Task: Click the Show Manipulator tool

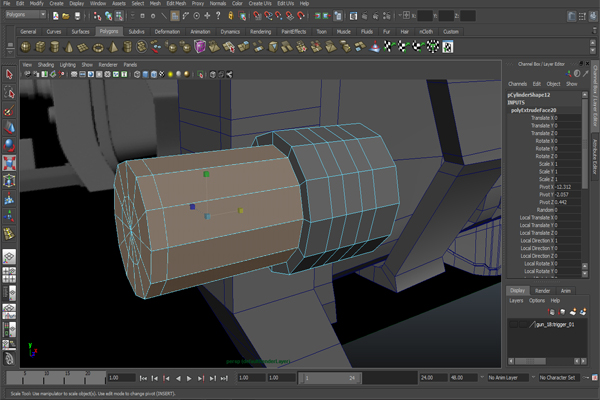Action: click(x=9, y=216)
